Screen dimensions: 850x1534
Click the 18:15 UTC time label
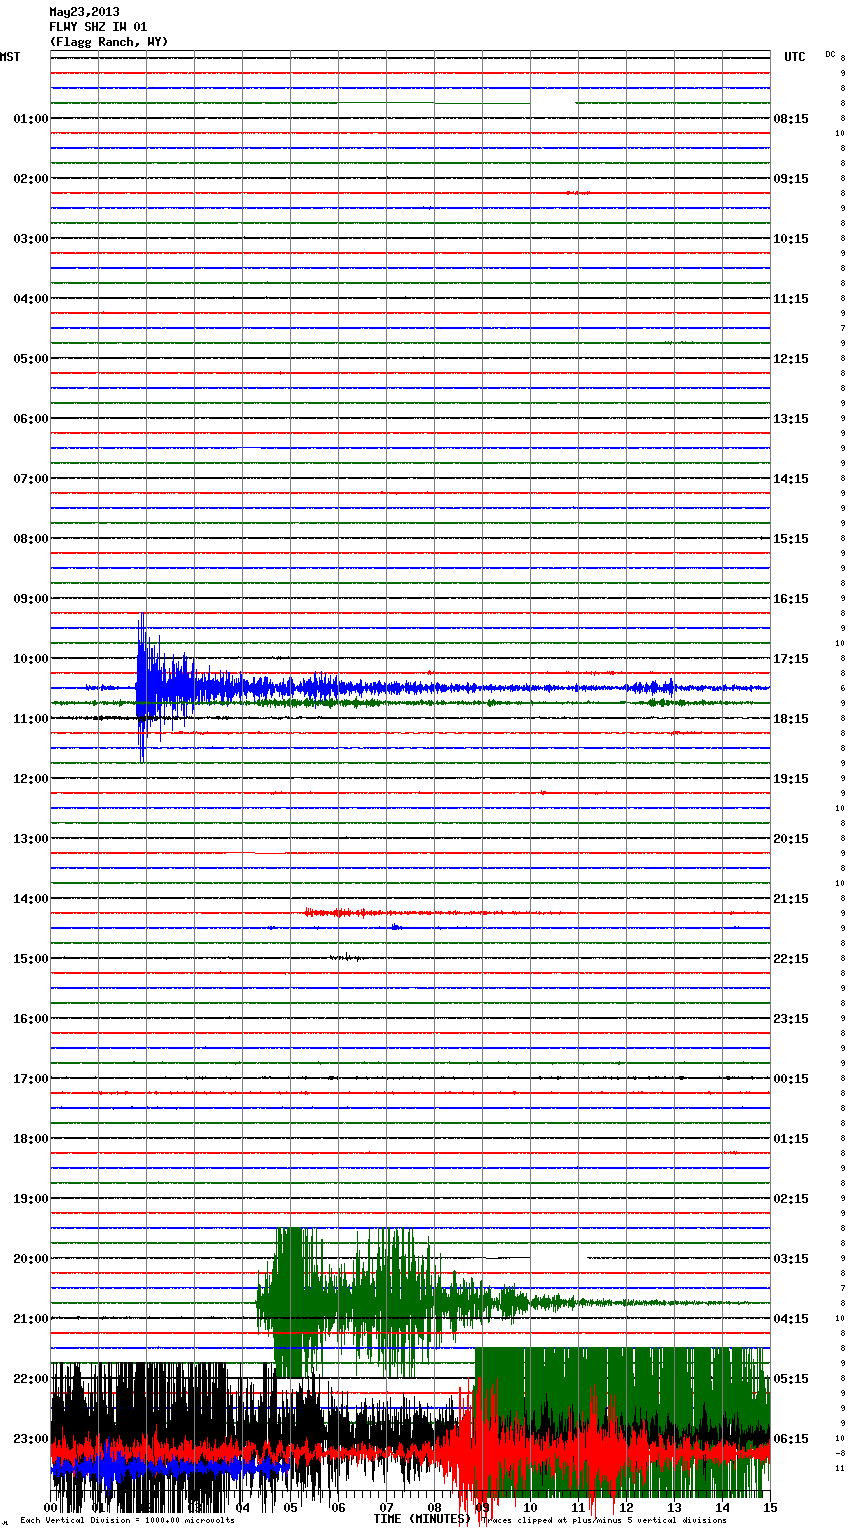(x=791, y=719)
